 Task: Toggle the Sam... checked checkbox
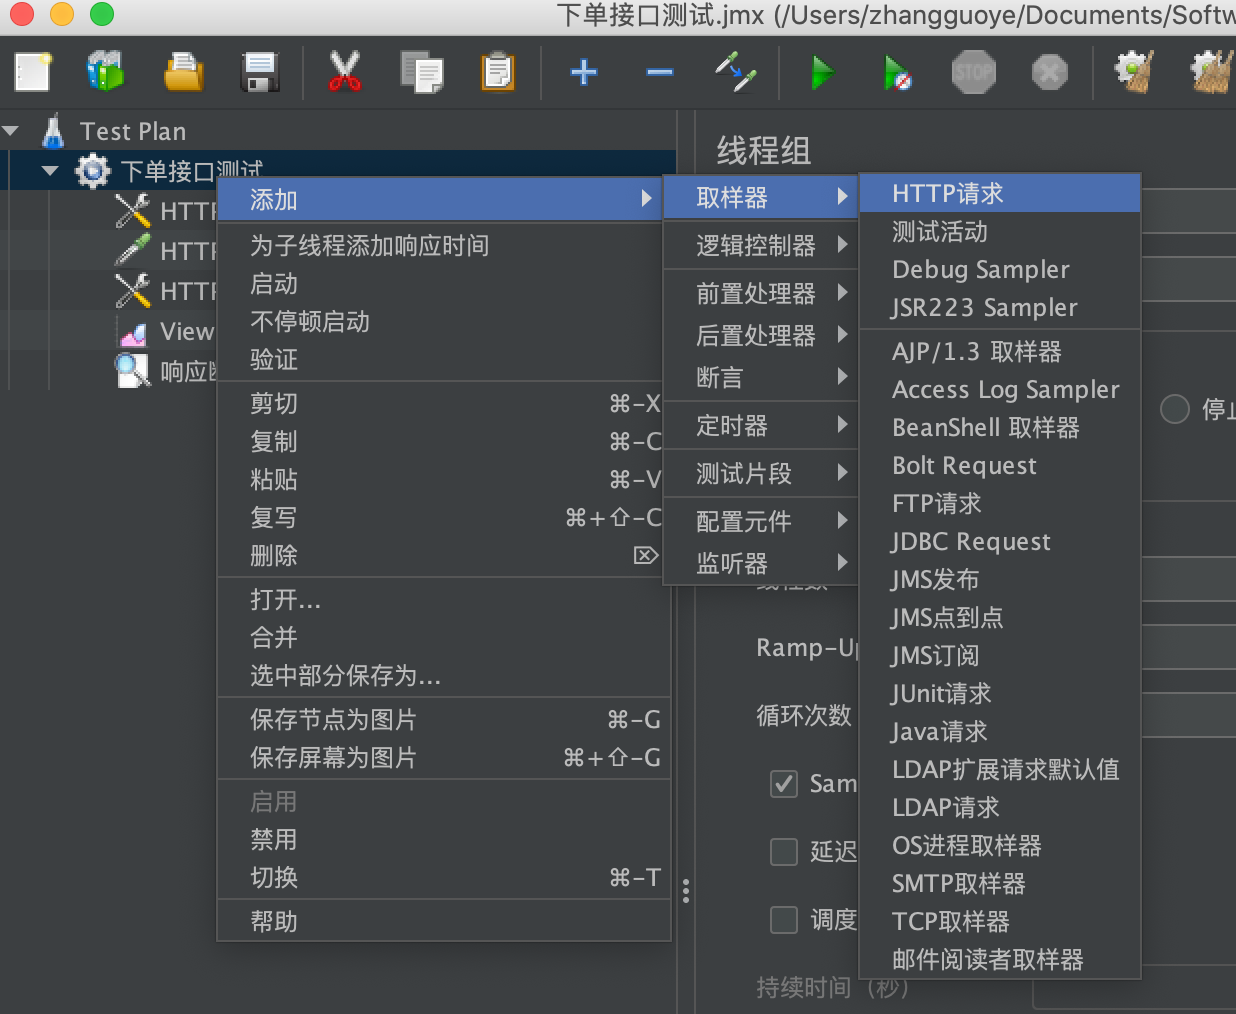tap(784, 783)
